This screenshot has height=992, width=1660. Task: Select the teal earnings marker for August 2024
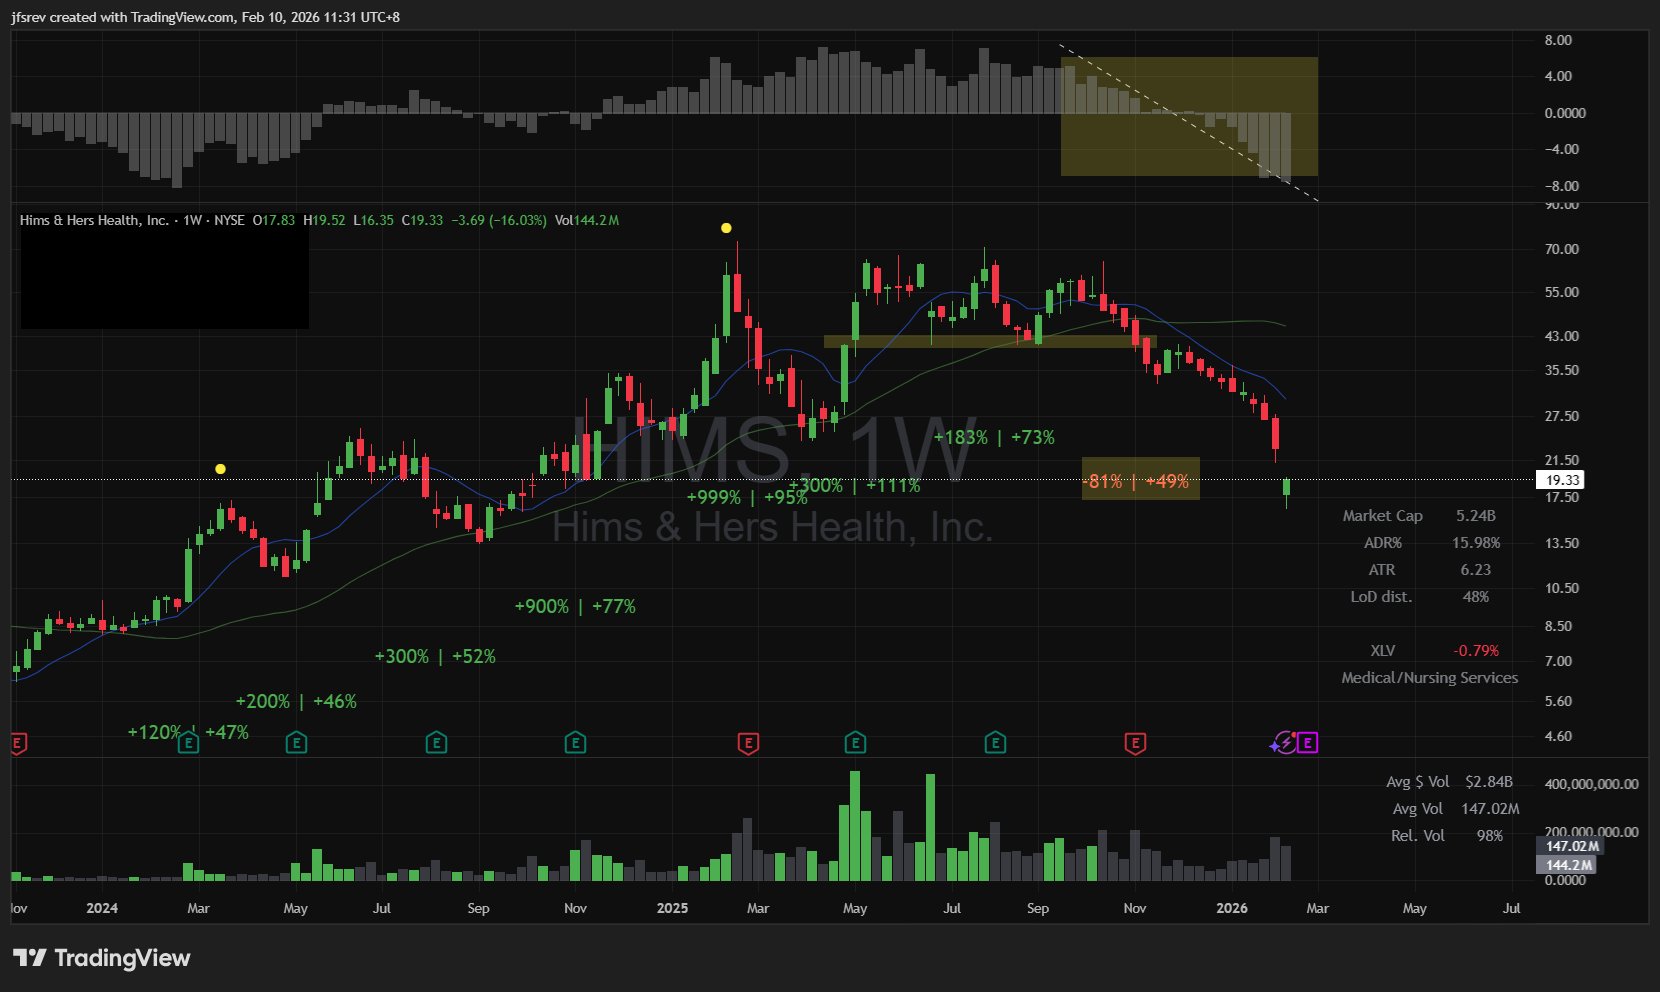pos(436,743)
